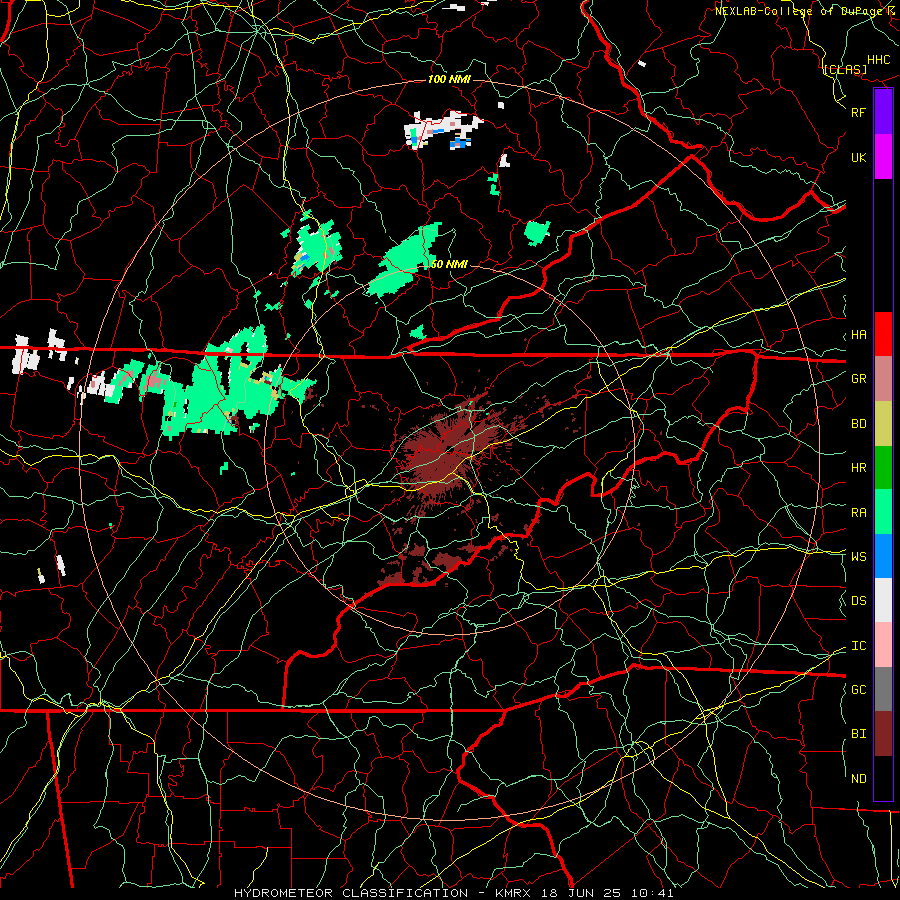The height and width of the screenshot is (900, 900).
Task: Click the IC legend label
Action: tap(859, 646)
